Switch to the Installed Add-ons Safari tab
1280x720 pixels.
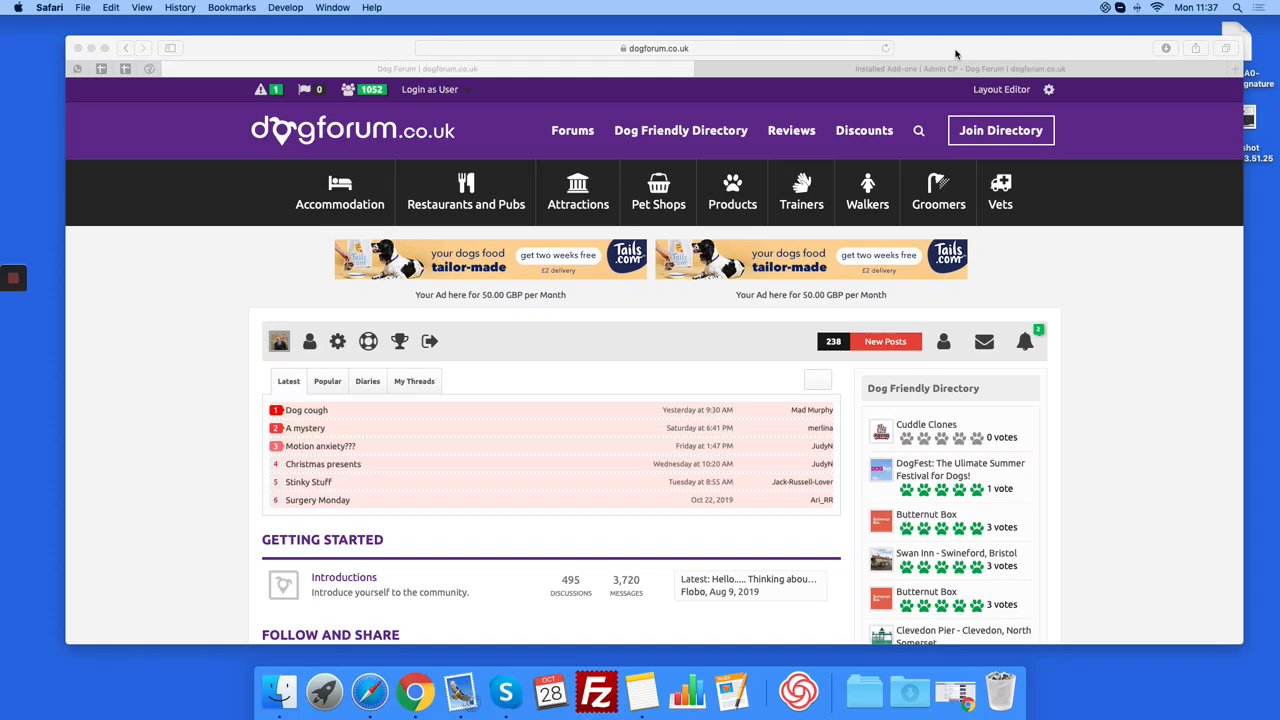pyautogui.click(x=960, y=69)
